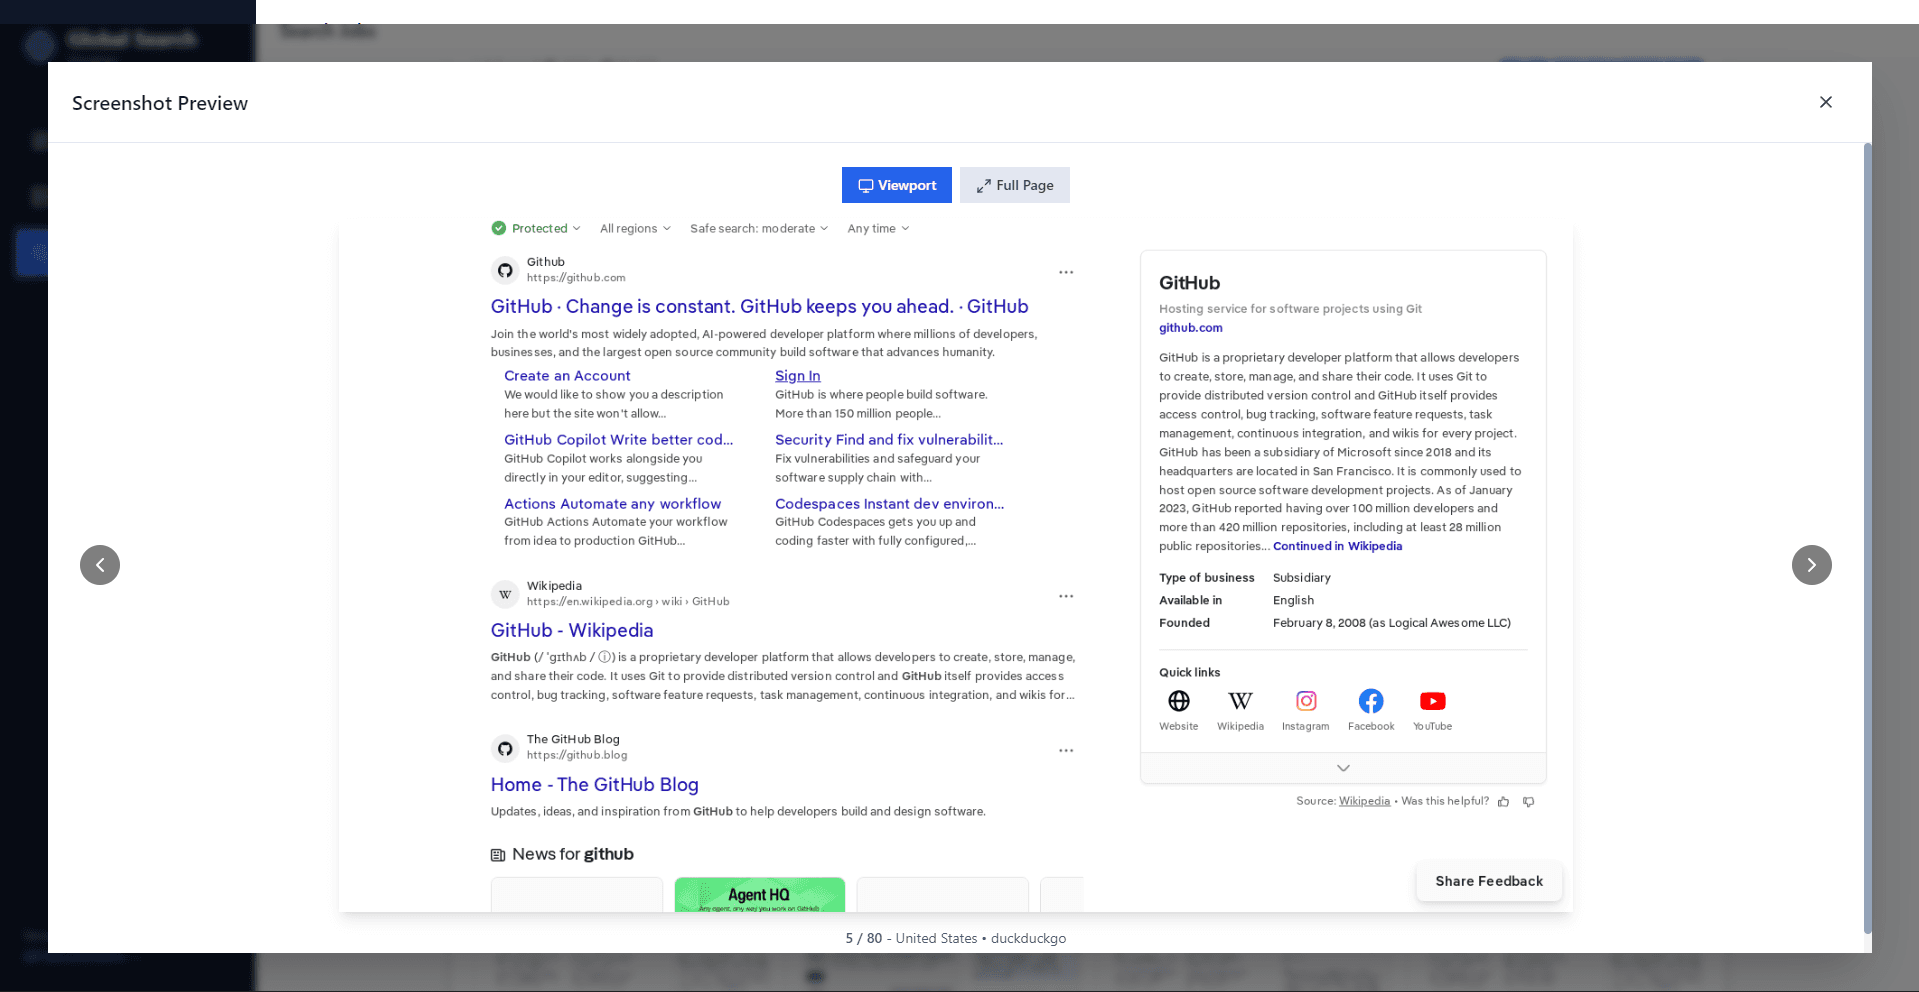Open the Wikipedia quick link icon
Screen dimensions: 1919x992
1240,701
